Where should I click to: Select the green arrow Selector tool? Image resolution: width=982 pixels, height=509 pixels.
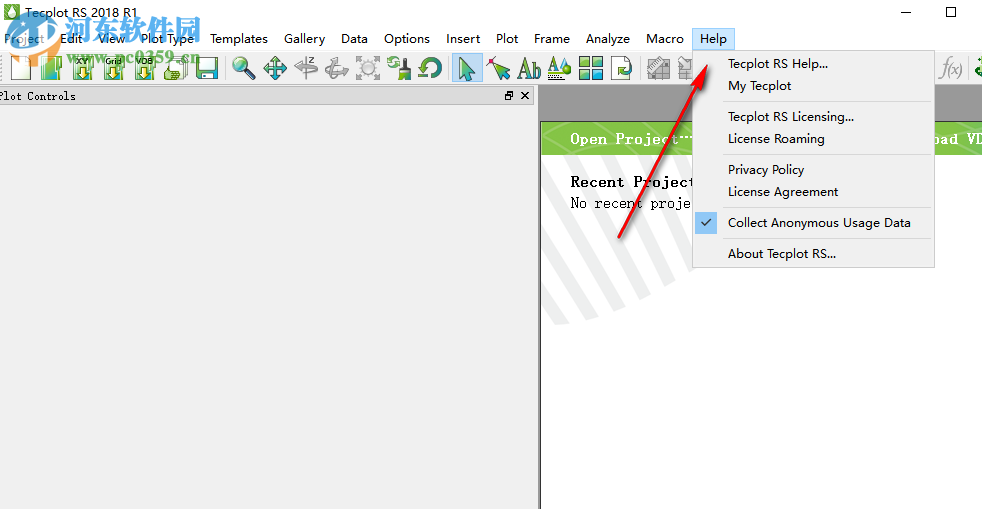(467, 68)
